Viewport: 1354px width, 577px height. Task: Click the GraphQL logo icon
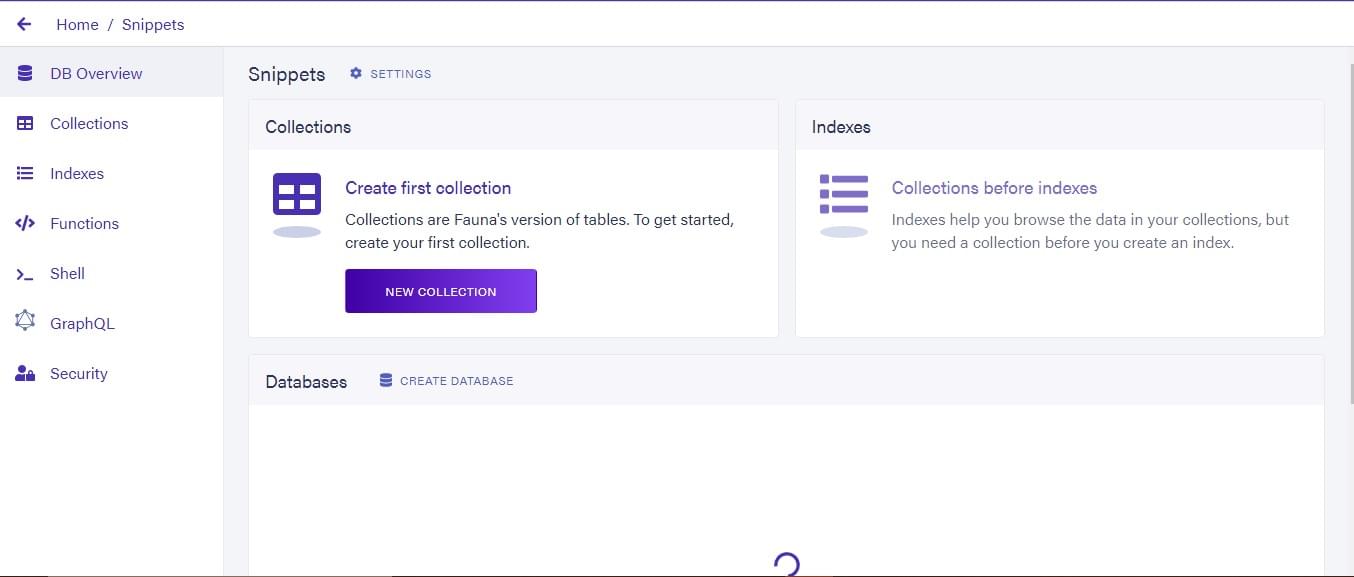25,321
